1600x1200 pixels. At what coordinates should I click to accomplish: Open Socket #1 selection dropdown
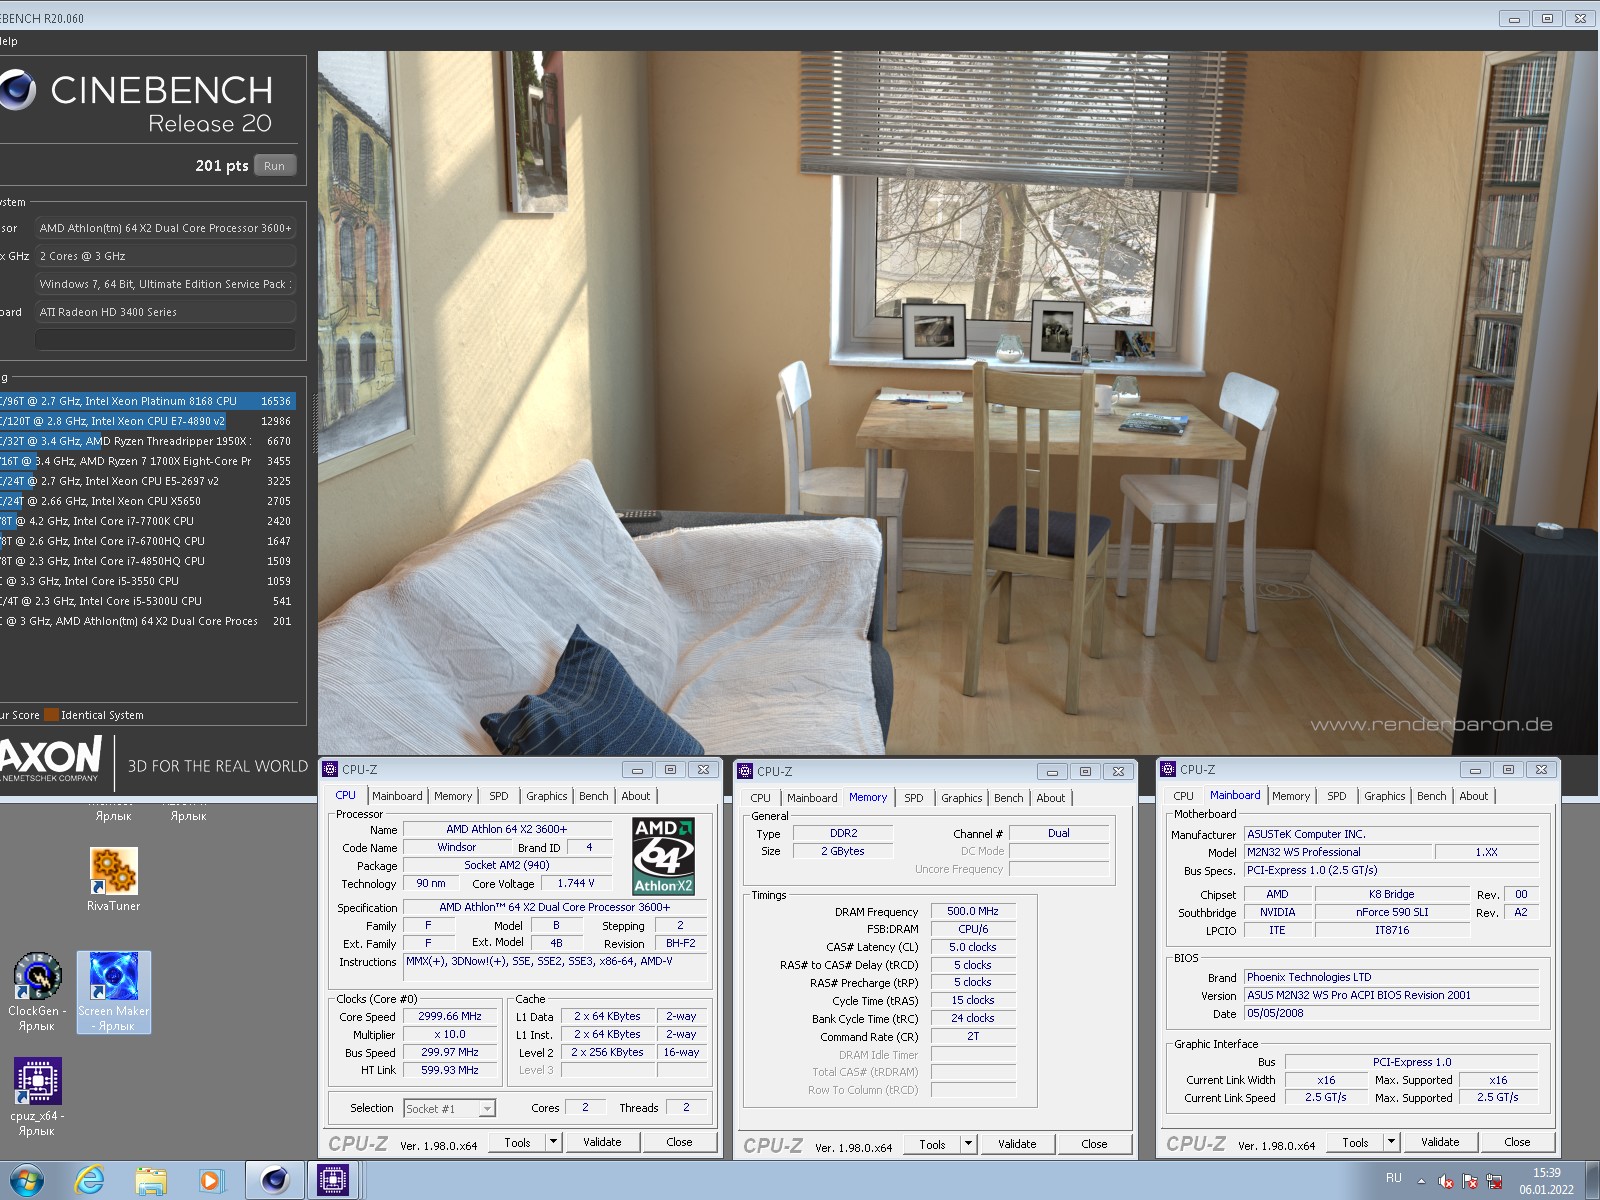point(449,1108)
